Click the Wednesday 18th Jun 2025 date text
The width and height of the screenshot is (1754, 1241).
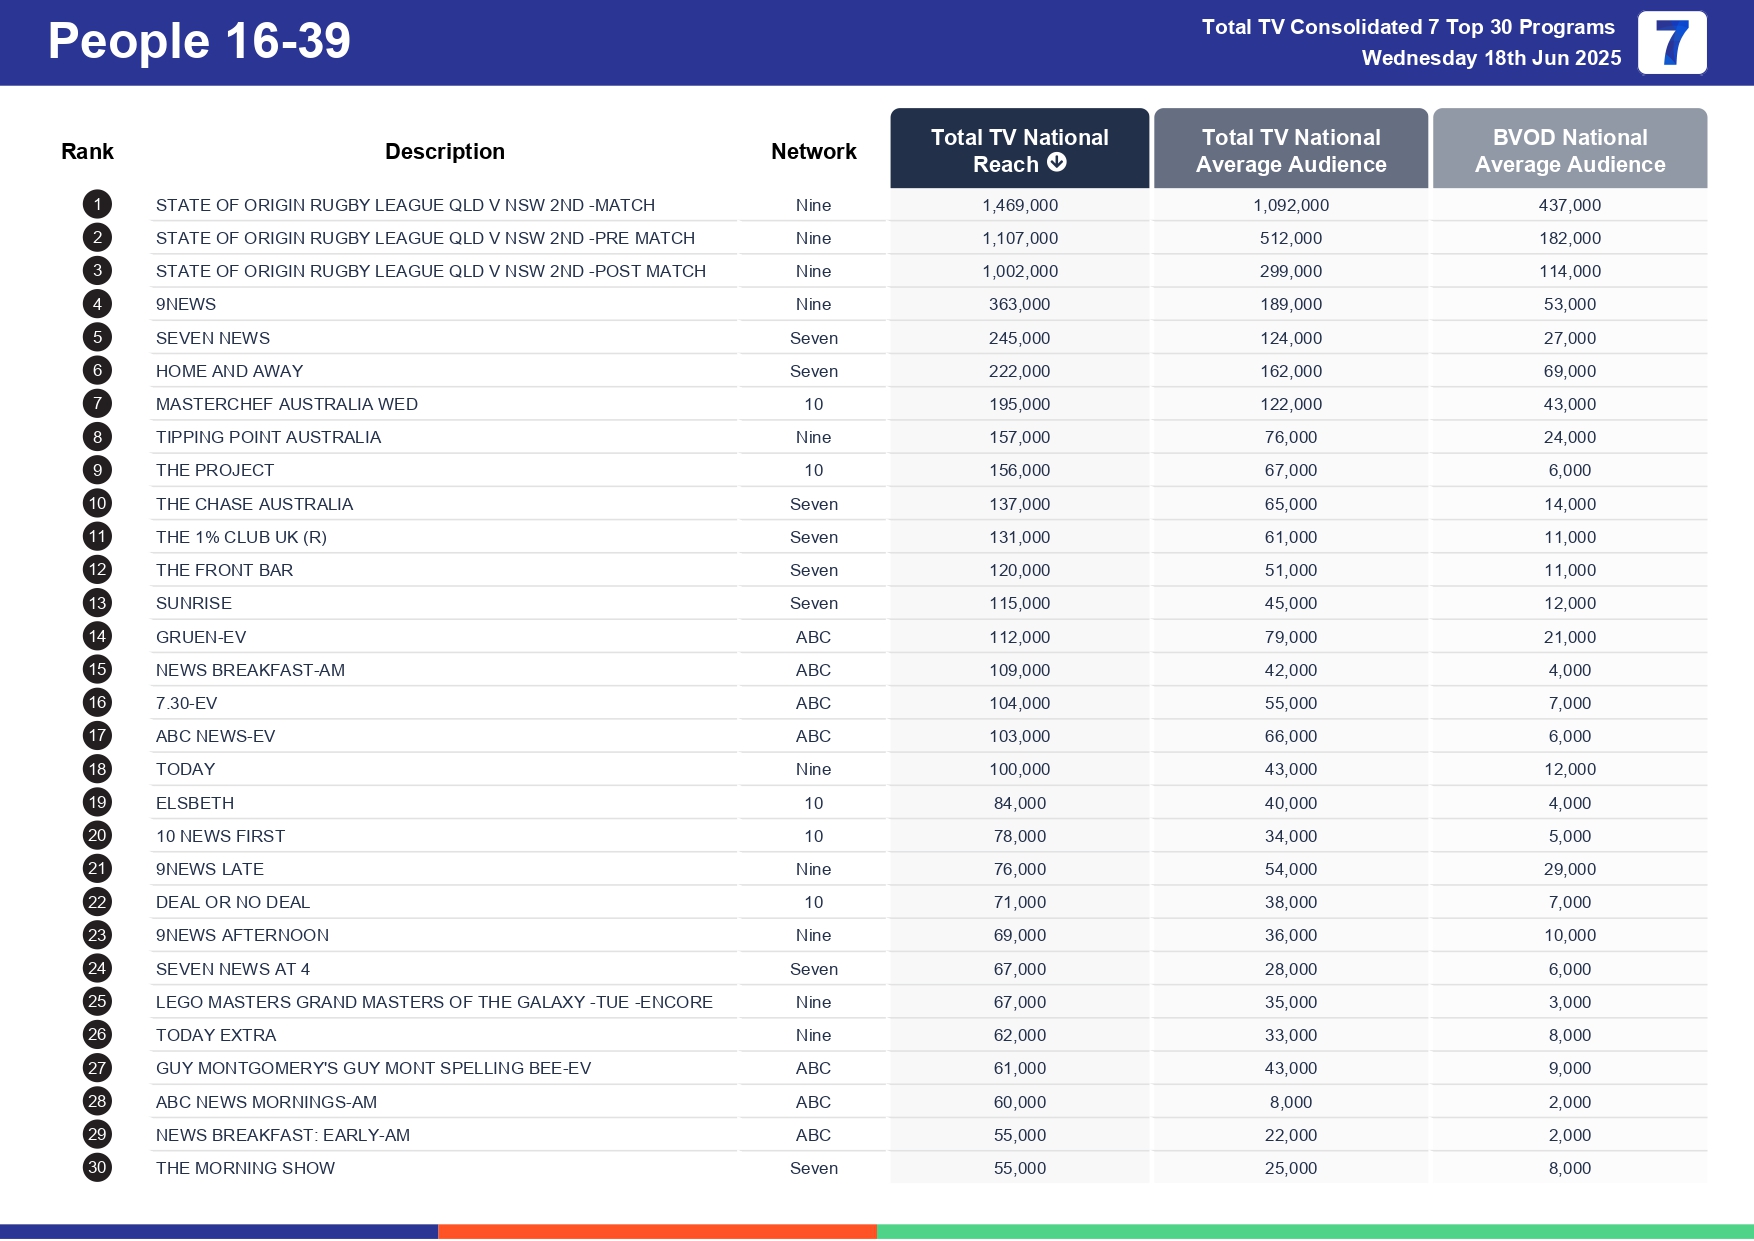[x=1491, y=58]
